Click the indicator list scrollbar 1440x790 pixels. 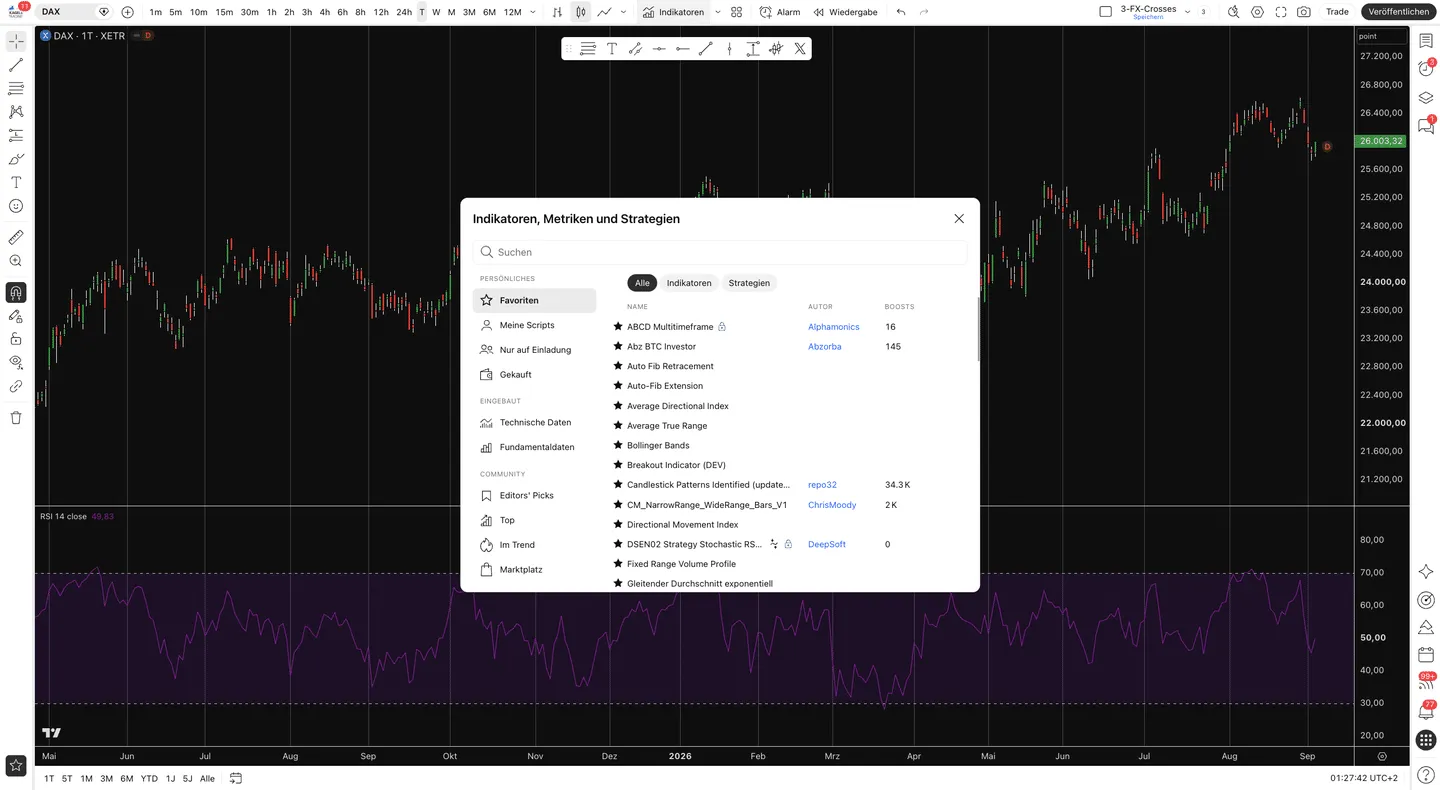coord(977,329)
